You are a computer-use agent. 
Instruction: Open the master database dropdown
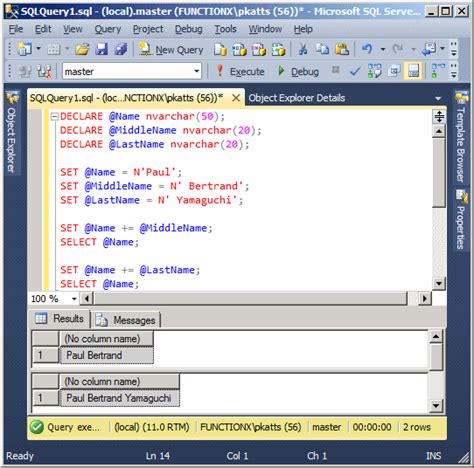(x=197, y=71)
